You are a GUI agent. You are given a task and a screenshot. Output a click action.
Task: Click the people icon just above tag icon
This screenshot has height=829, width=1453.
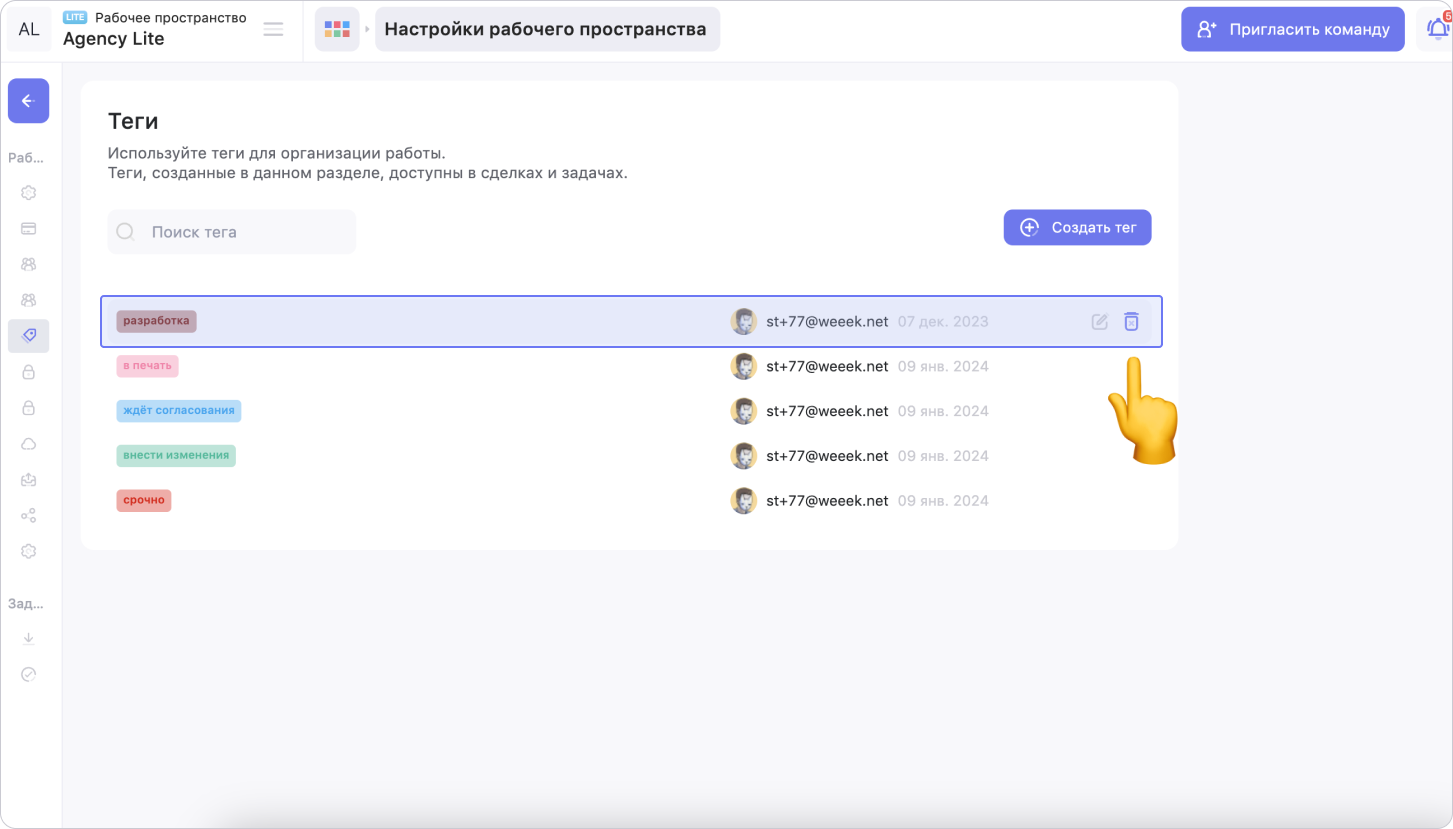(x=28, y=300)
